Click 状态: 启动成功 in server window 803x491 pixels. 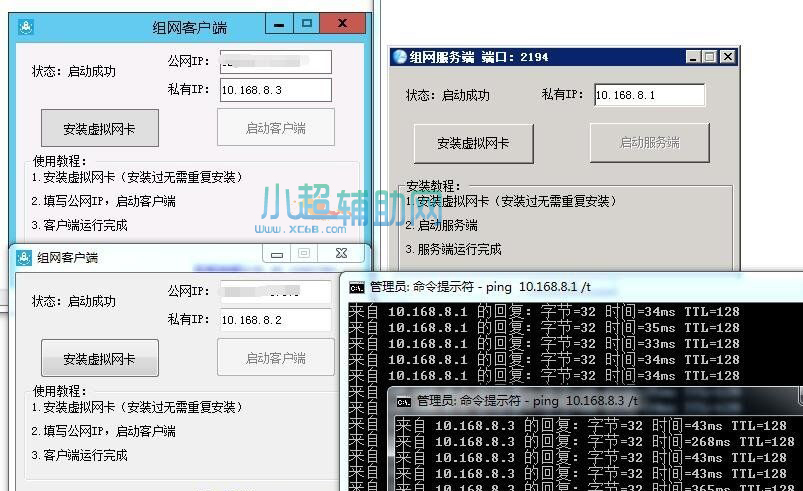coord(448,95)
